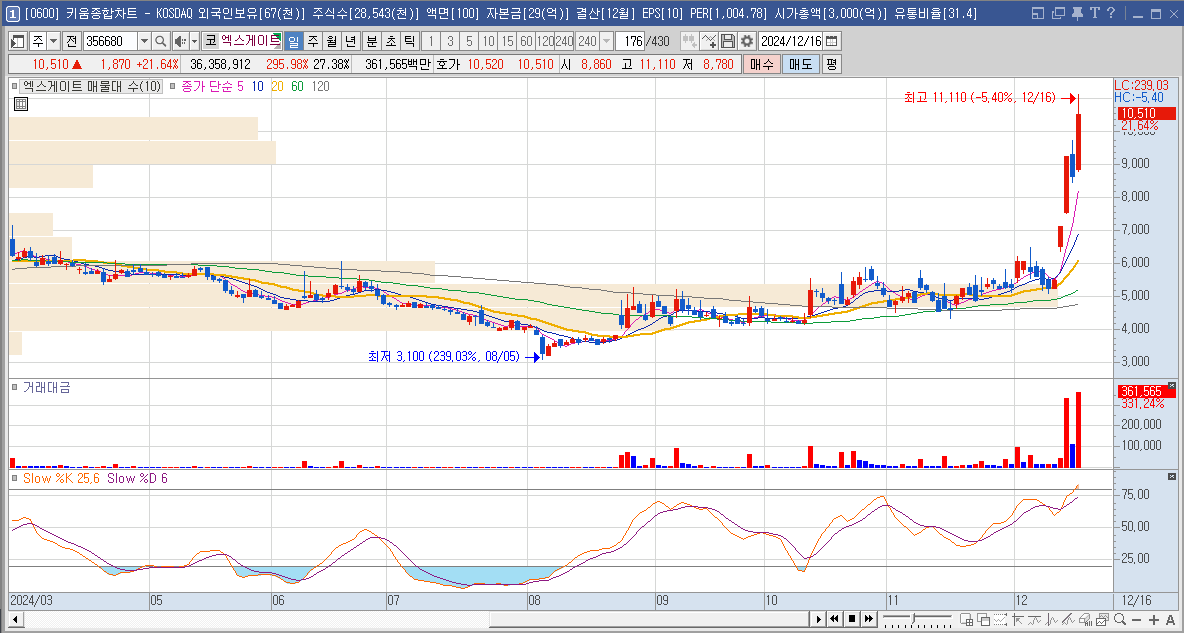The width and height of the screenshot is (1184, 633).
Task: Click the split chart grid icon
Action: pos(967,619)
